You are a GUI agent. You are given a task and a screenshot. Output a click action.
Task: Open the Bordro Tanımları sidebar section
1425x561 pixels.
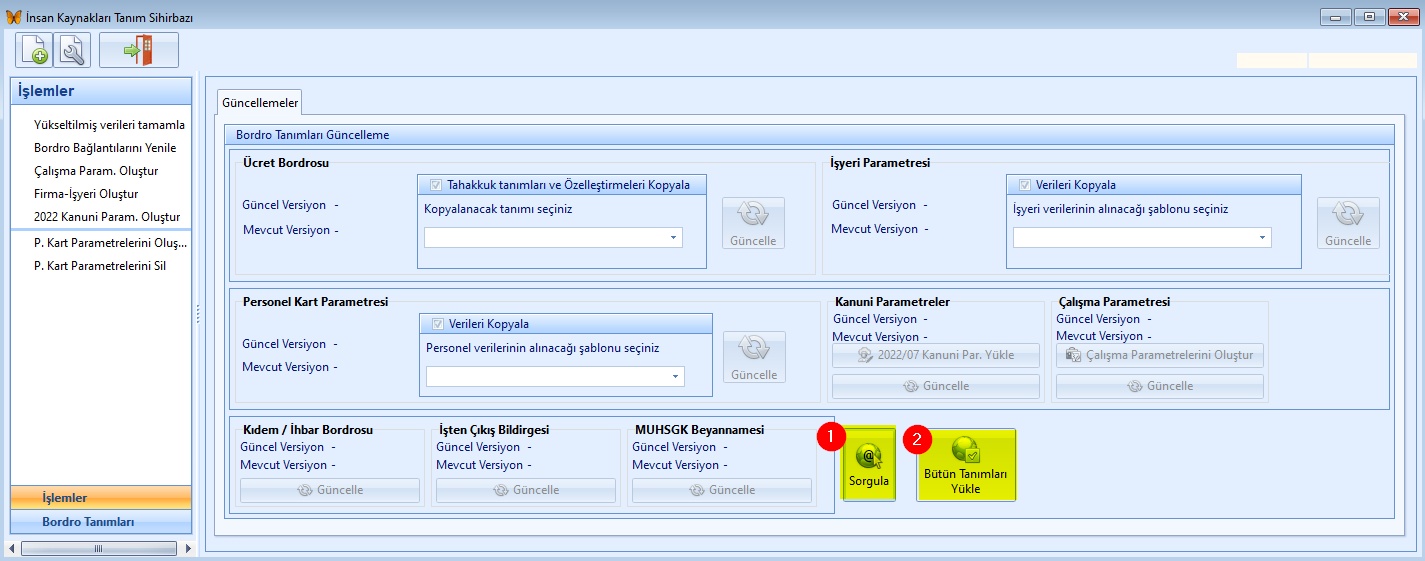tap(100, 522)
